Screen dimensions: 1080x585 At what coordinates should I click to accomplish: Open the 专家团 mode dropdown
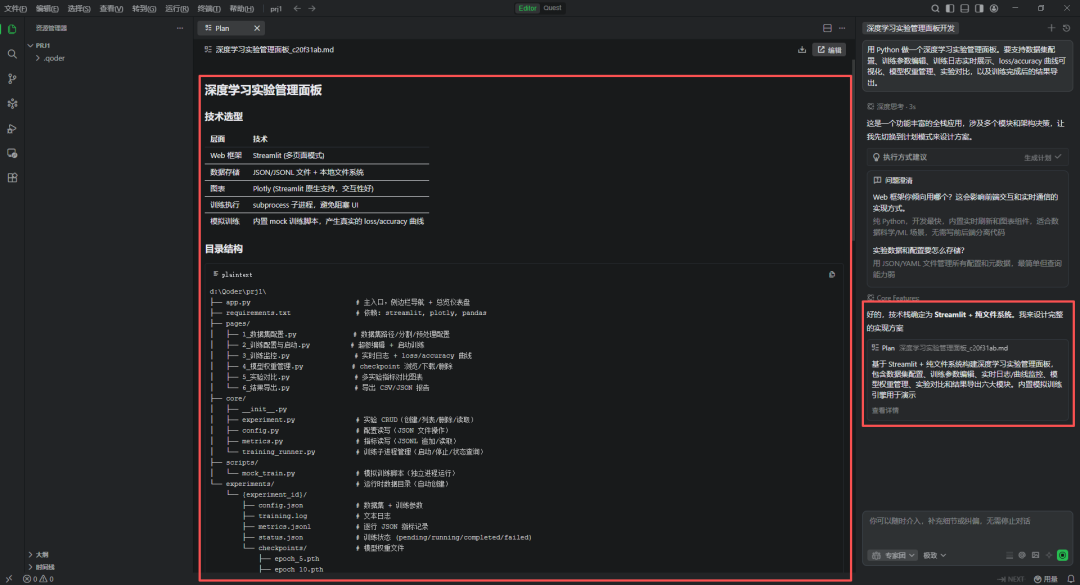(x=892, y=555)
